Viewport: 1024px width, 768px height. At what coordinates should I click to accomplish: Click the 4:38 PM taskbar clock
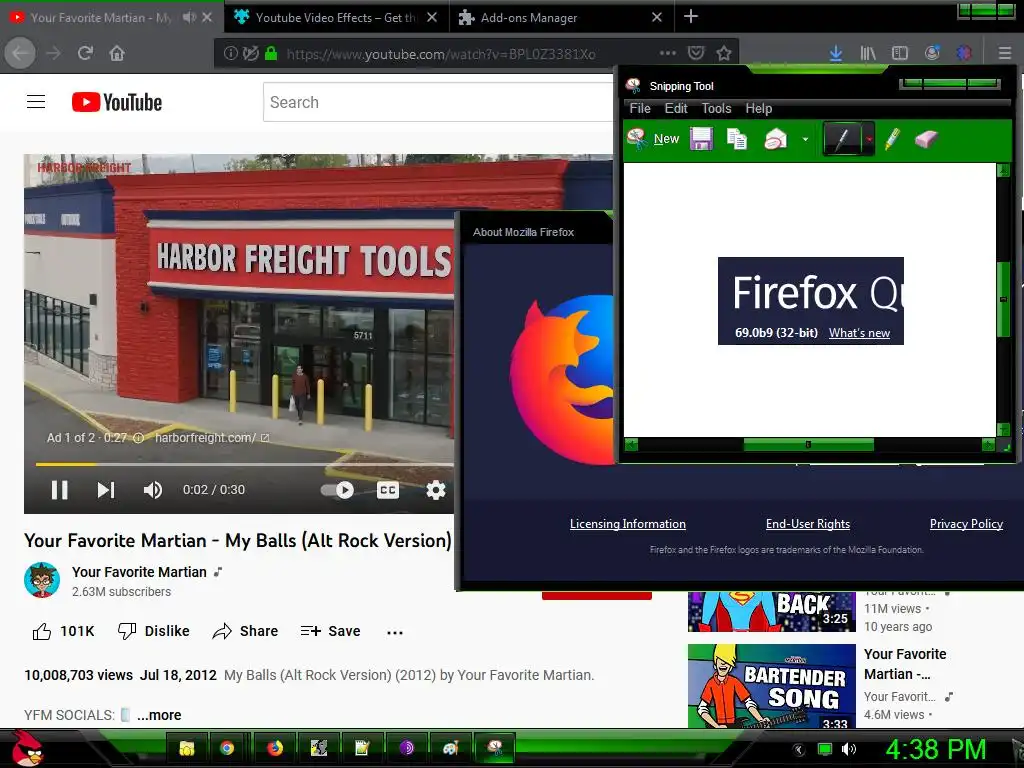(935, 749)
